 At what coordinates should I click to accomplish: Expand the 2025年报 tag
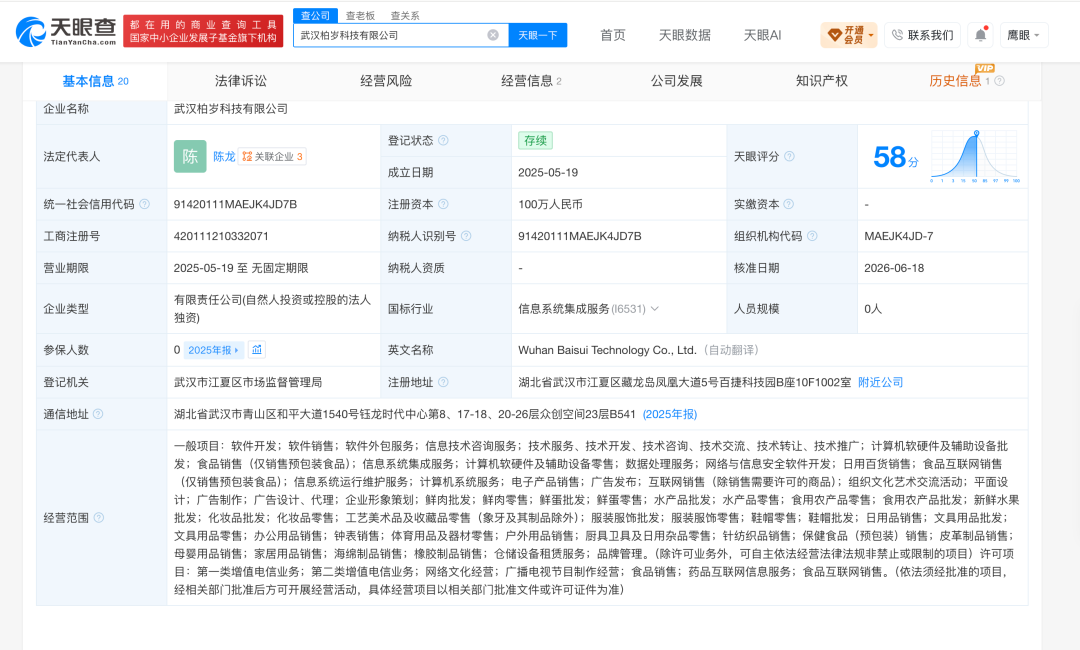(214, 350)
